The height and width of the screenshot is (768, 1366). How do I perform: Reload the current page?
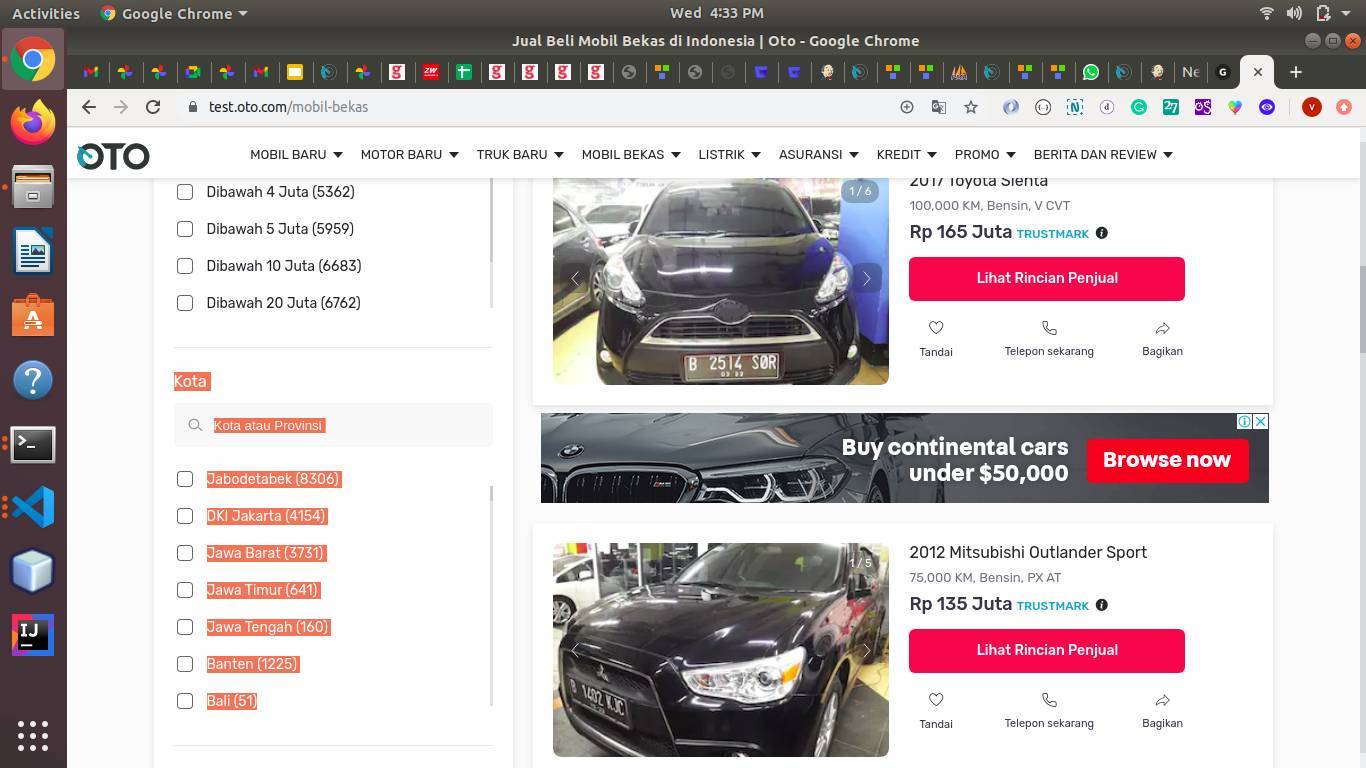click(x=153, y=107)
